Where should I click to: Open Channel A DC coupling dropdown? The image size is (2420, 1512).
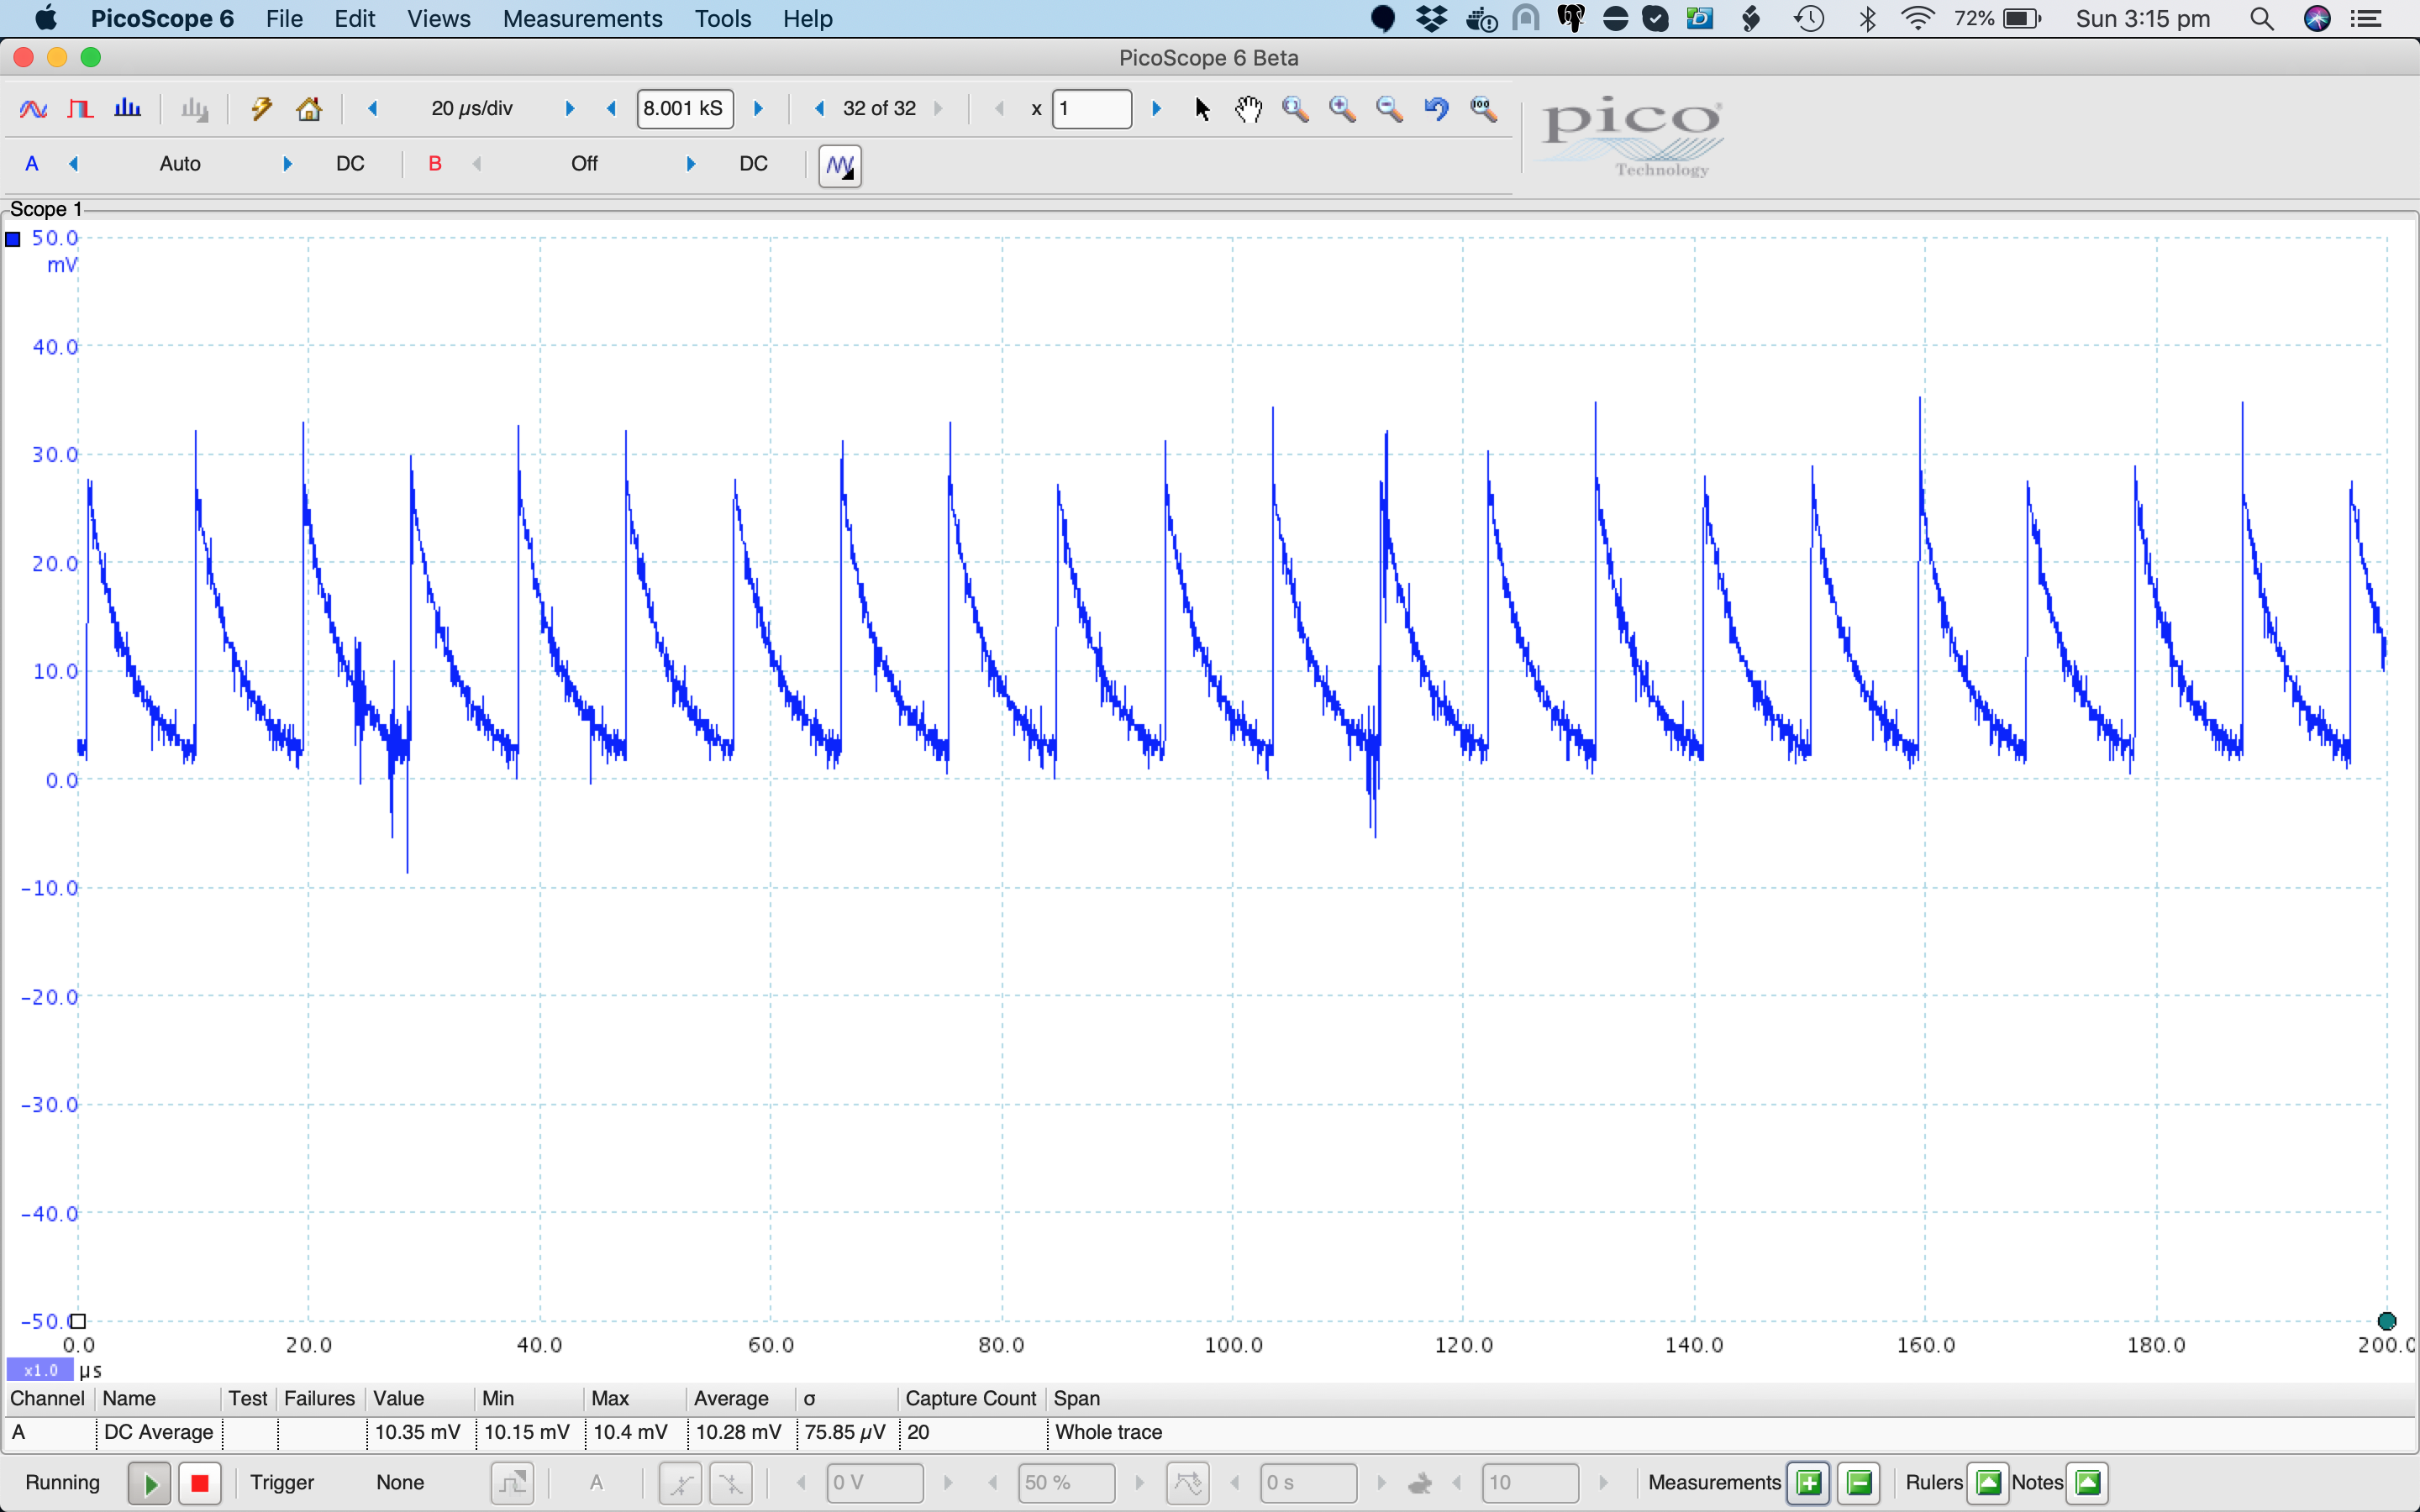(350, 164)
